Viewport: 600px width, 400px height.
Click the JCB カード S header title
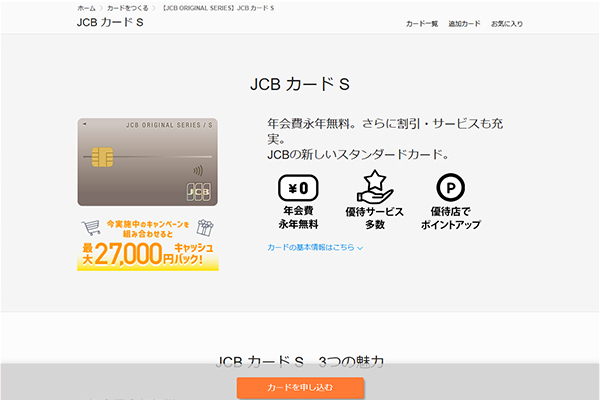[x=110, y=23]
